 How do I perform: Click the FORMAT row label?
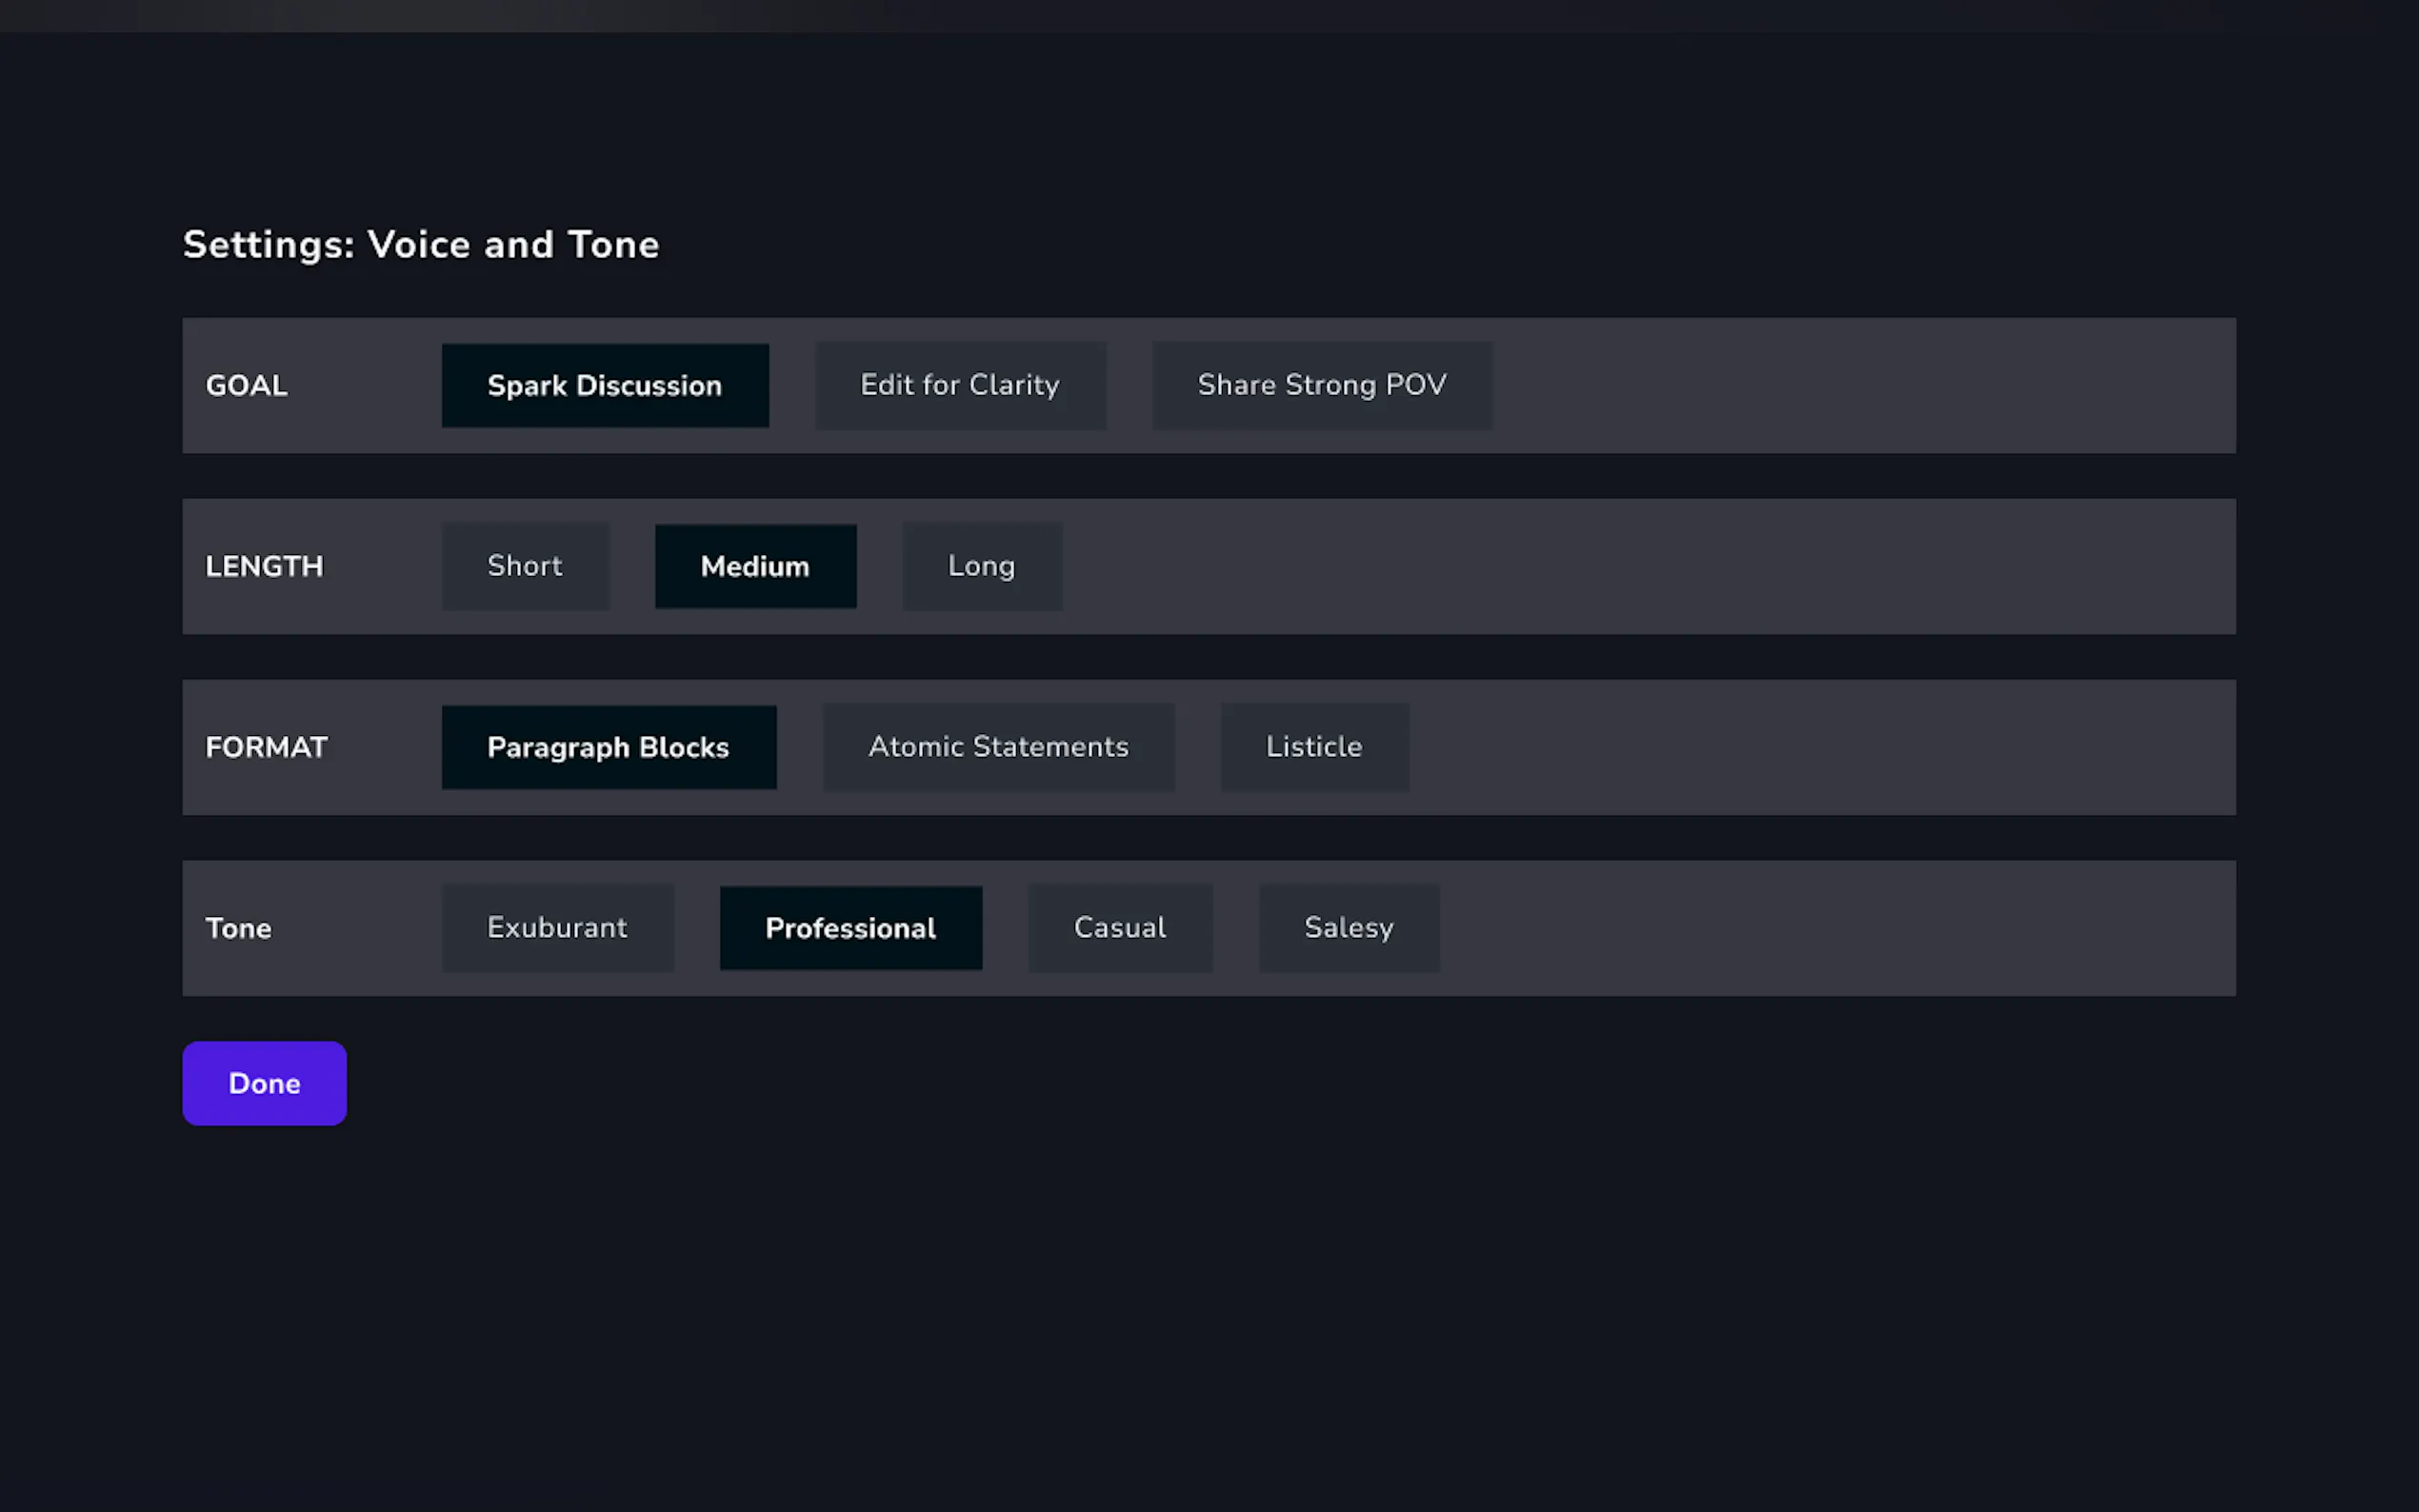coord(266,748)
